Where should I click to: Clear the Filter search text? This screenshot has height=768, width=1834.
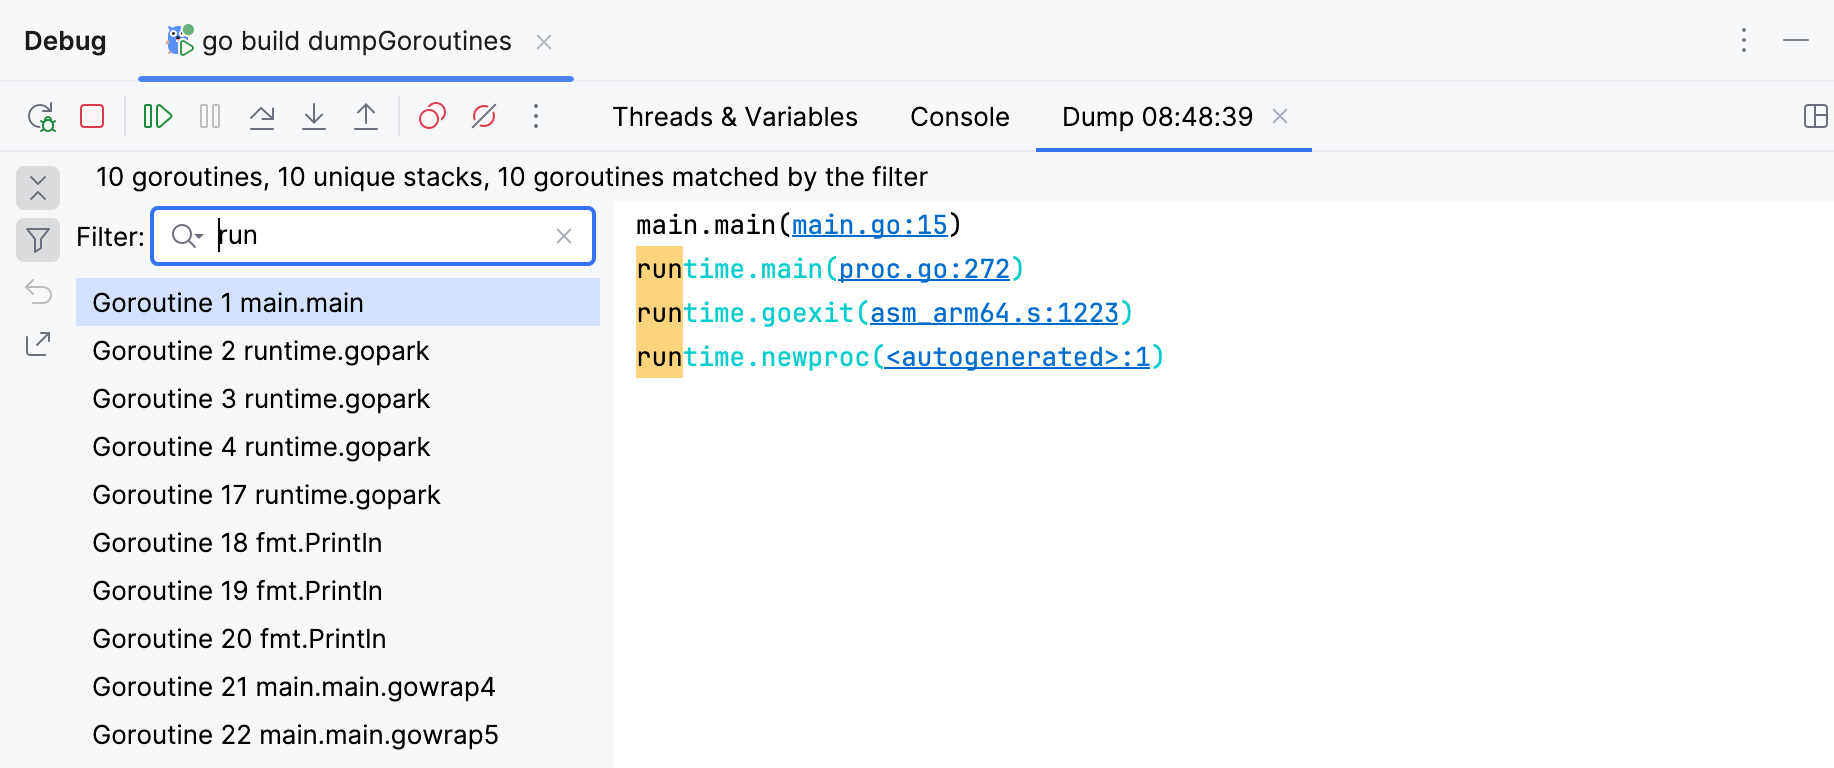pos(564,236)
